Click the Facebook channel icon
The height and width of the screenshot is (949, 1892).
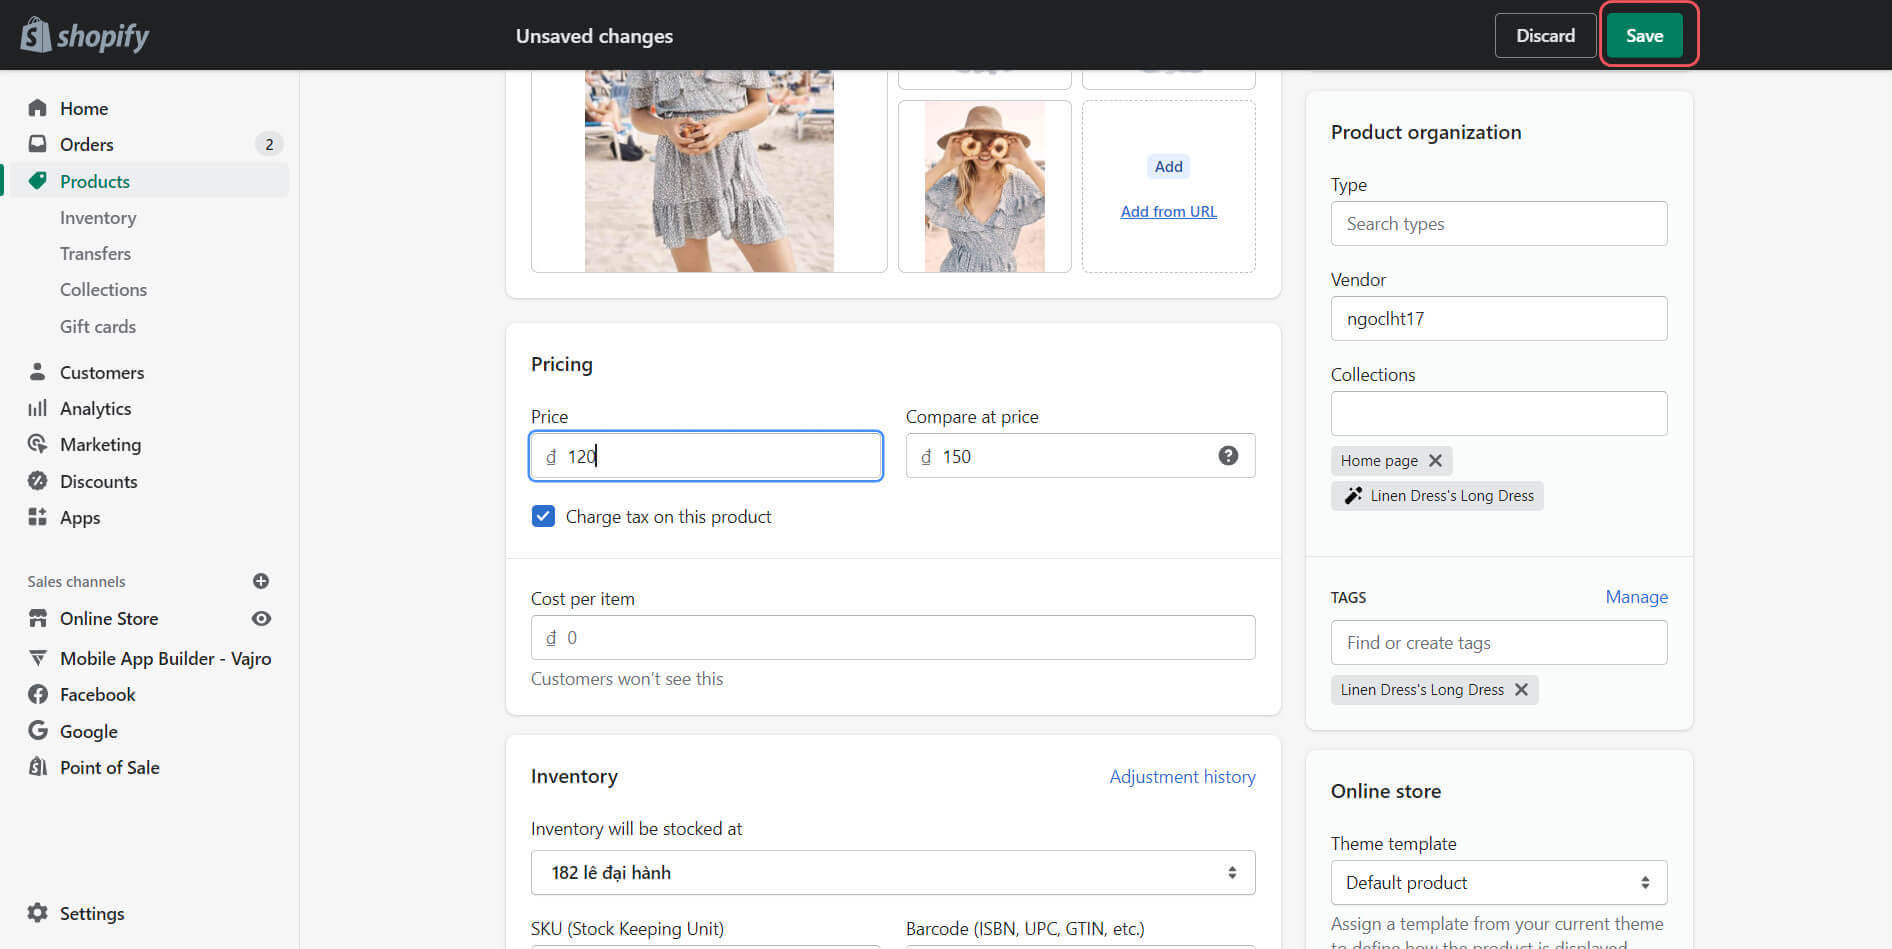(x=37, y=694)
